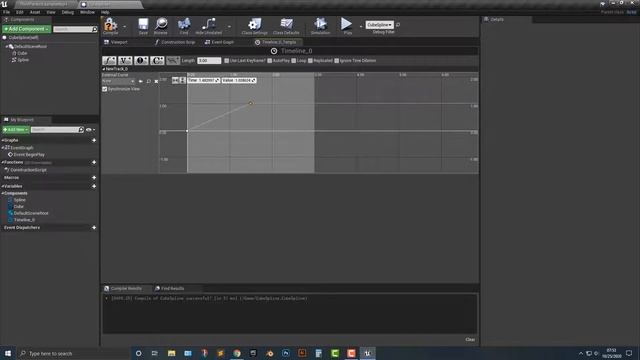The height and width of the screenshot is (360, 640).
Task: Open the Window menu
Action: pos(87,12)
